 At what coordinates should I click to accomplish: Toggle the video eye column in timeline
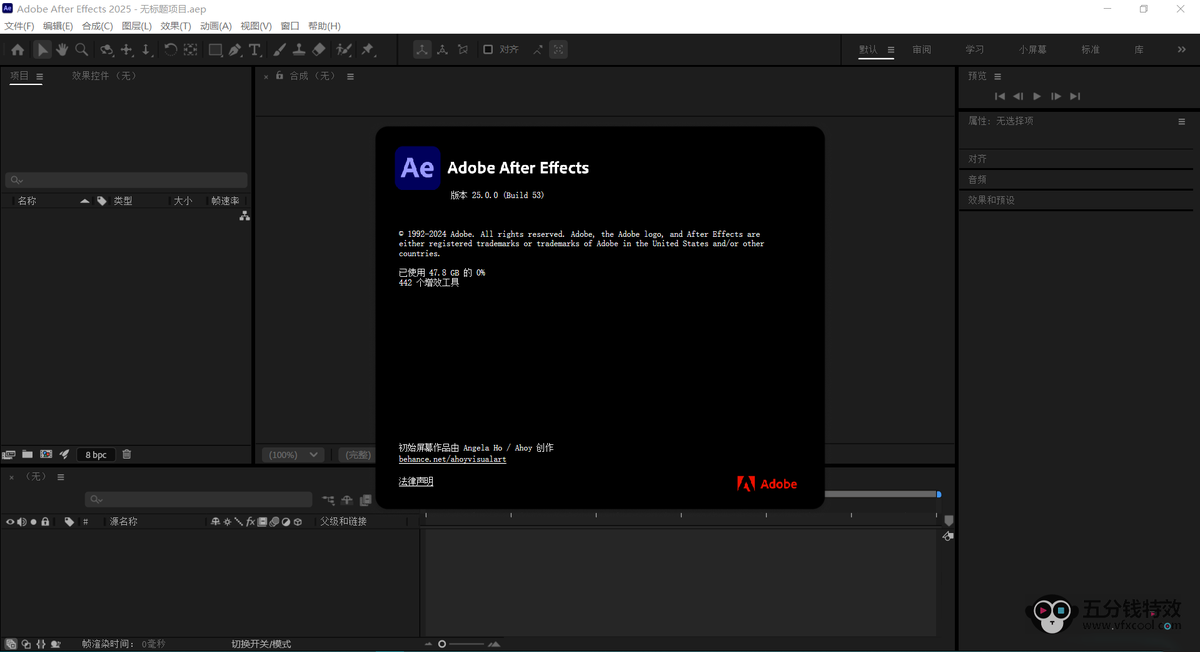tap(10, 522)
